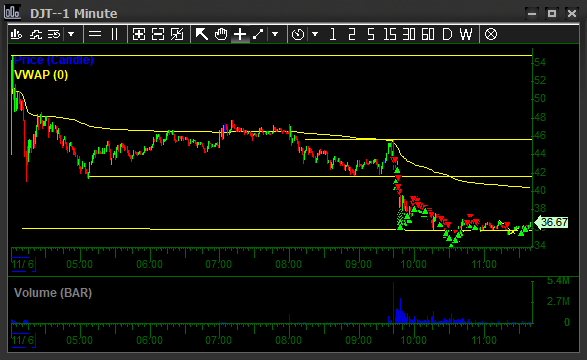This screenshot has height=360, width=587.
Task: Select the vertical lines tool
Action: point(115,34)
